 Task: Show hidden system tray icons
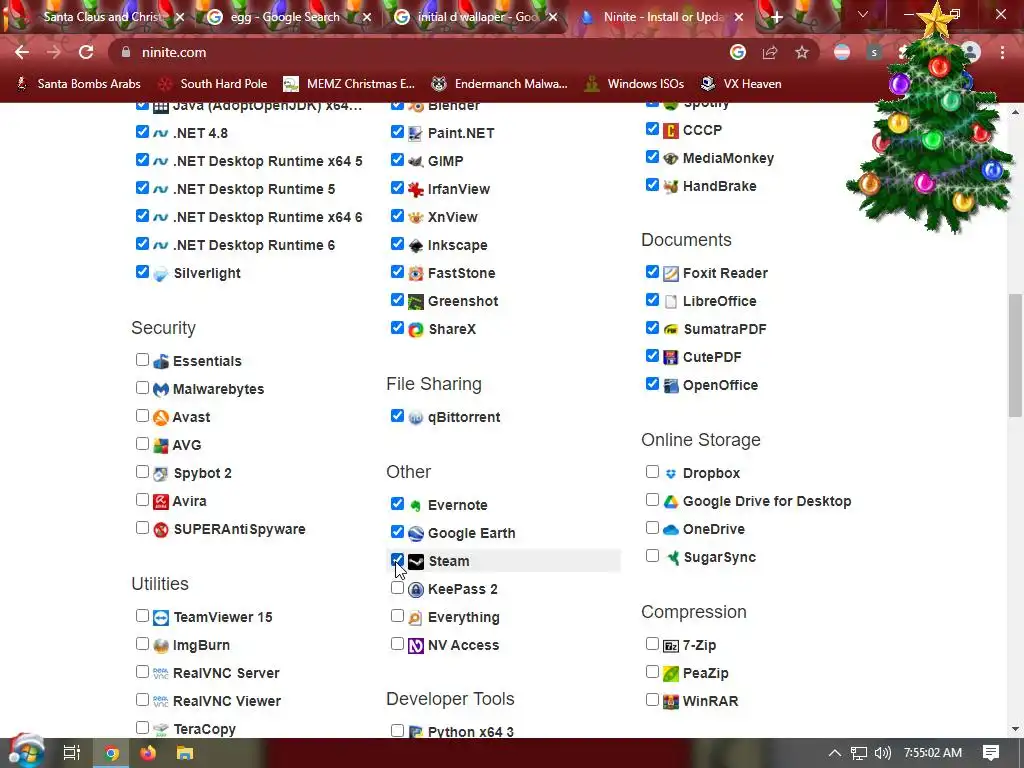tap(834, 753)
